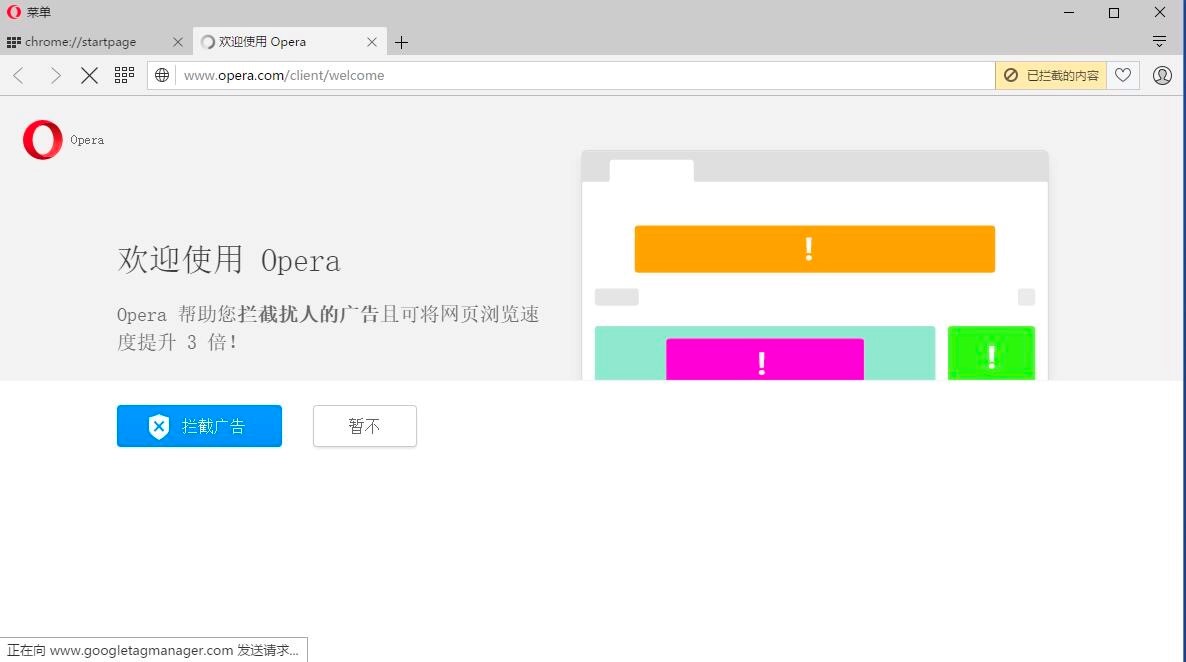This screenshot has width=1186, height=662.
Task: Click the site badge icon in the address bar
Action: tap(161, 75)
